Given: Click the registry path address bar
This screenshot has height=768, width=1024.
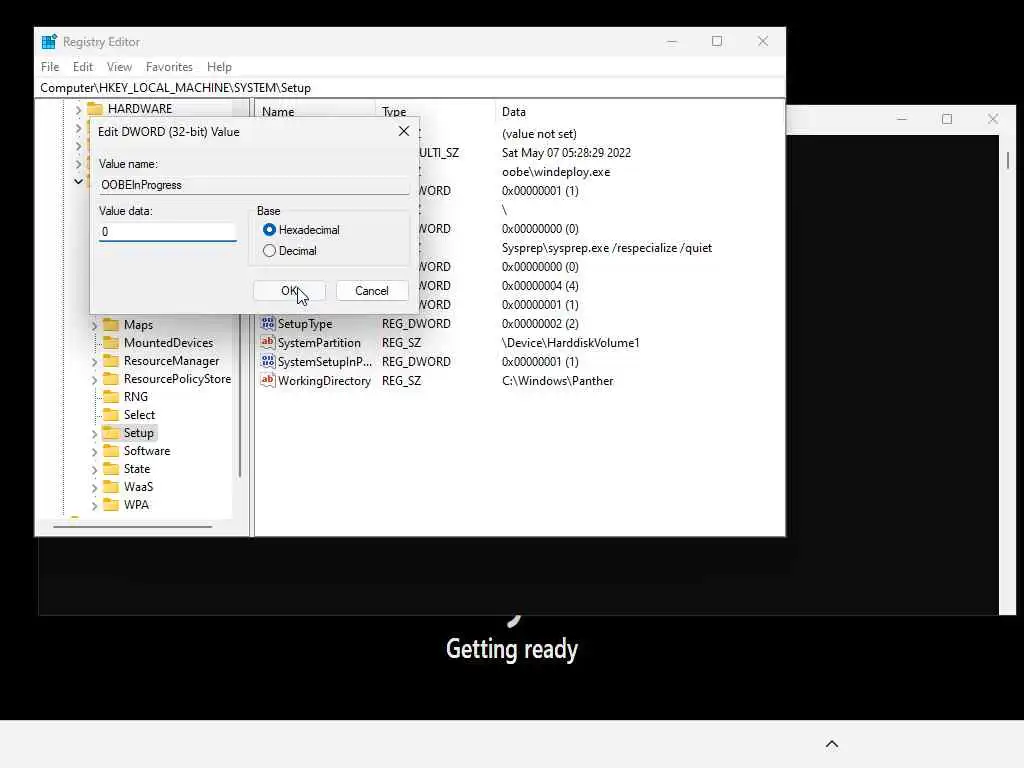Looking at the screenshot, I should tap(410, 88).
